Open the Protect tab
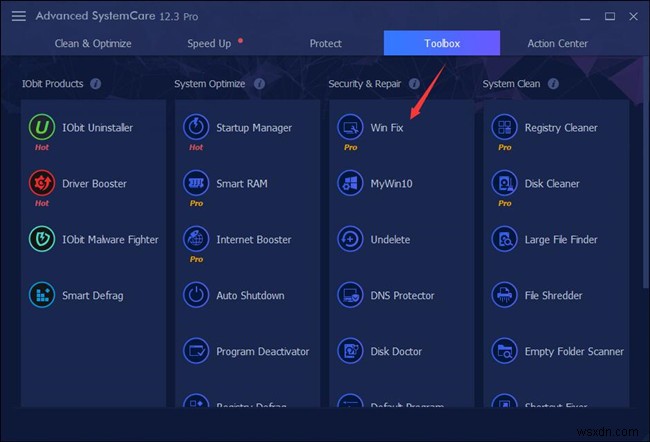This screenshot has height=442, width=650. pyautogui.click(x=326, y=43)
